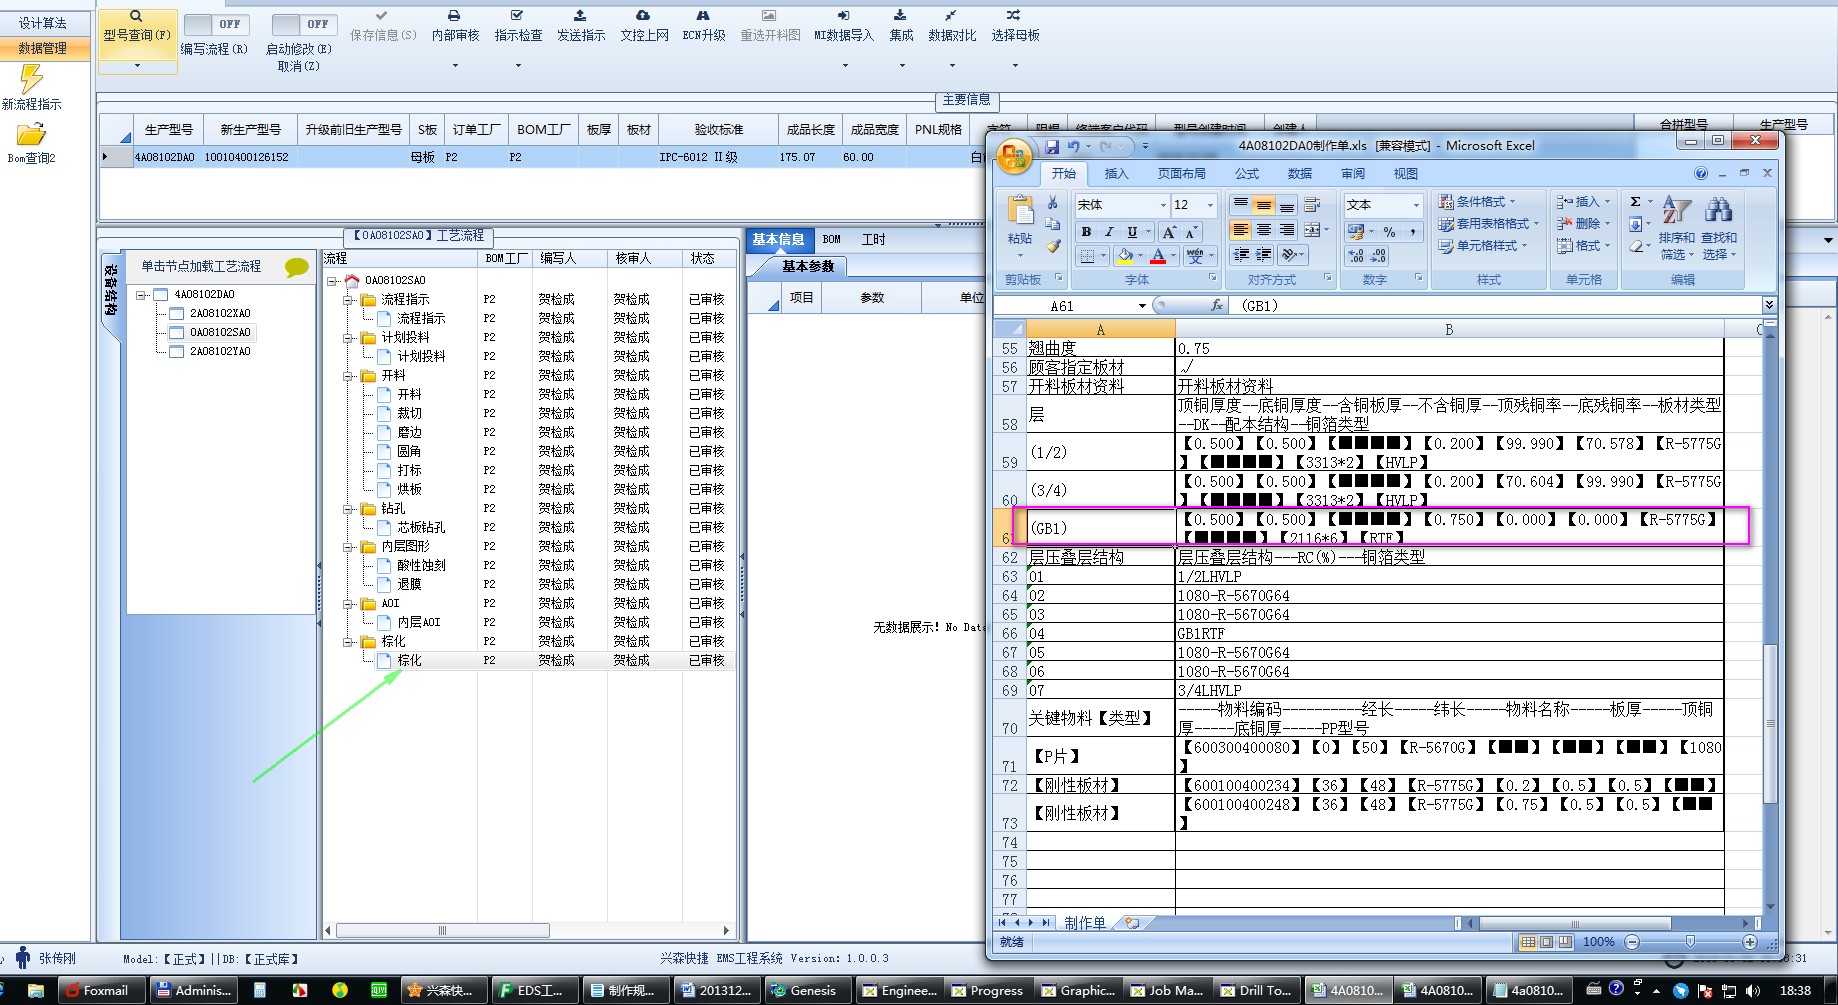Apply italic formatting in Excel

pos(1109,232)
